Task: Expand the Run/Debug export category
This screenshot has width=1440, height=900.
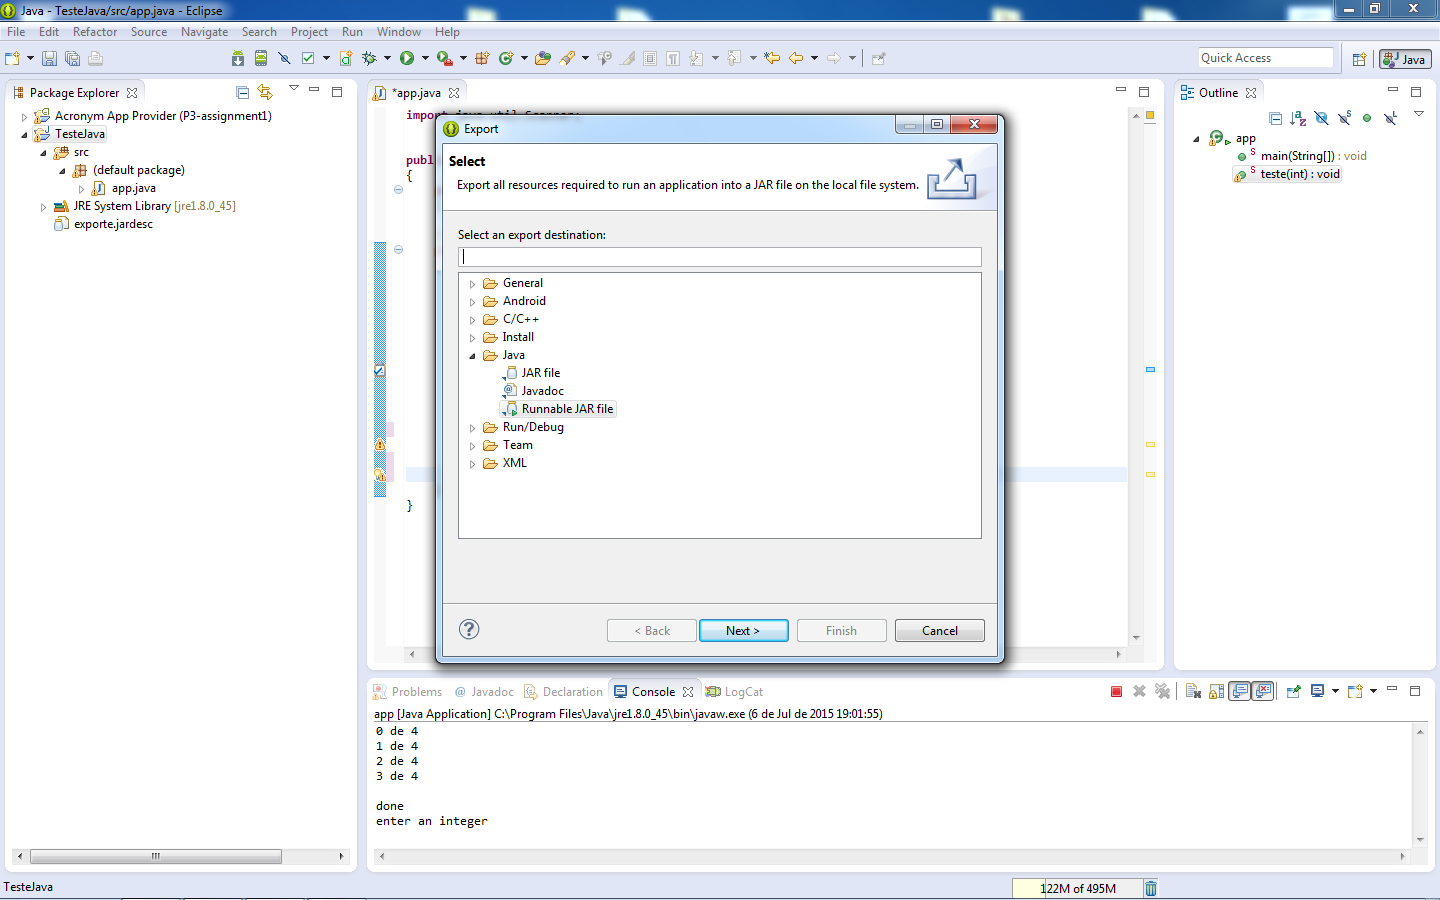Action: [x=473, y=428]
